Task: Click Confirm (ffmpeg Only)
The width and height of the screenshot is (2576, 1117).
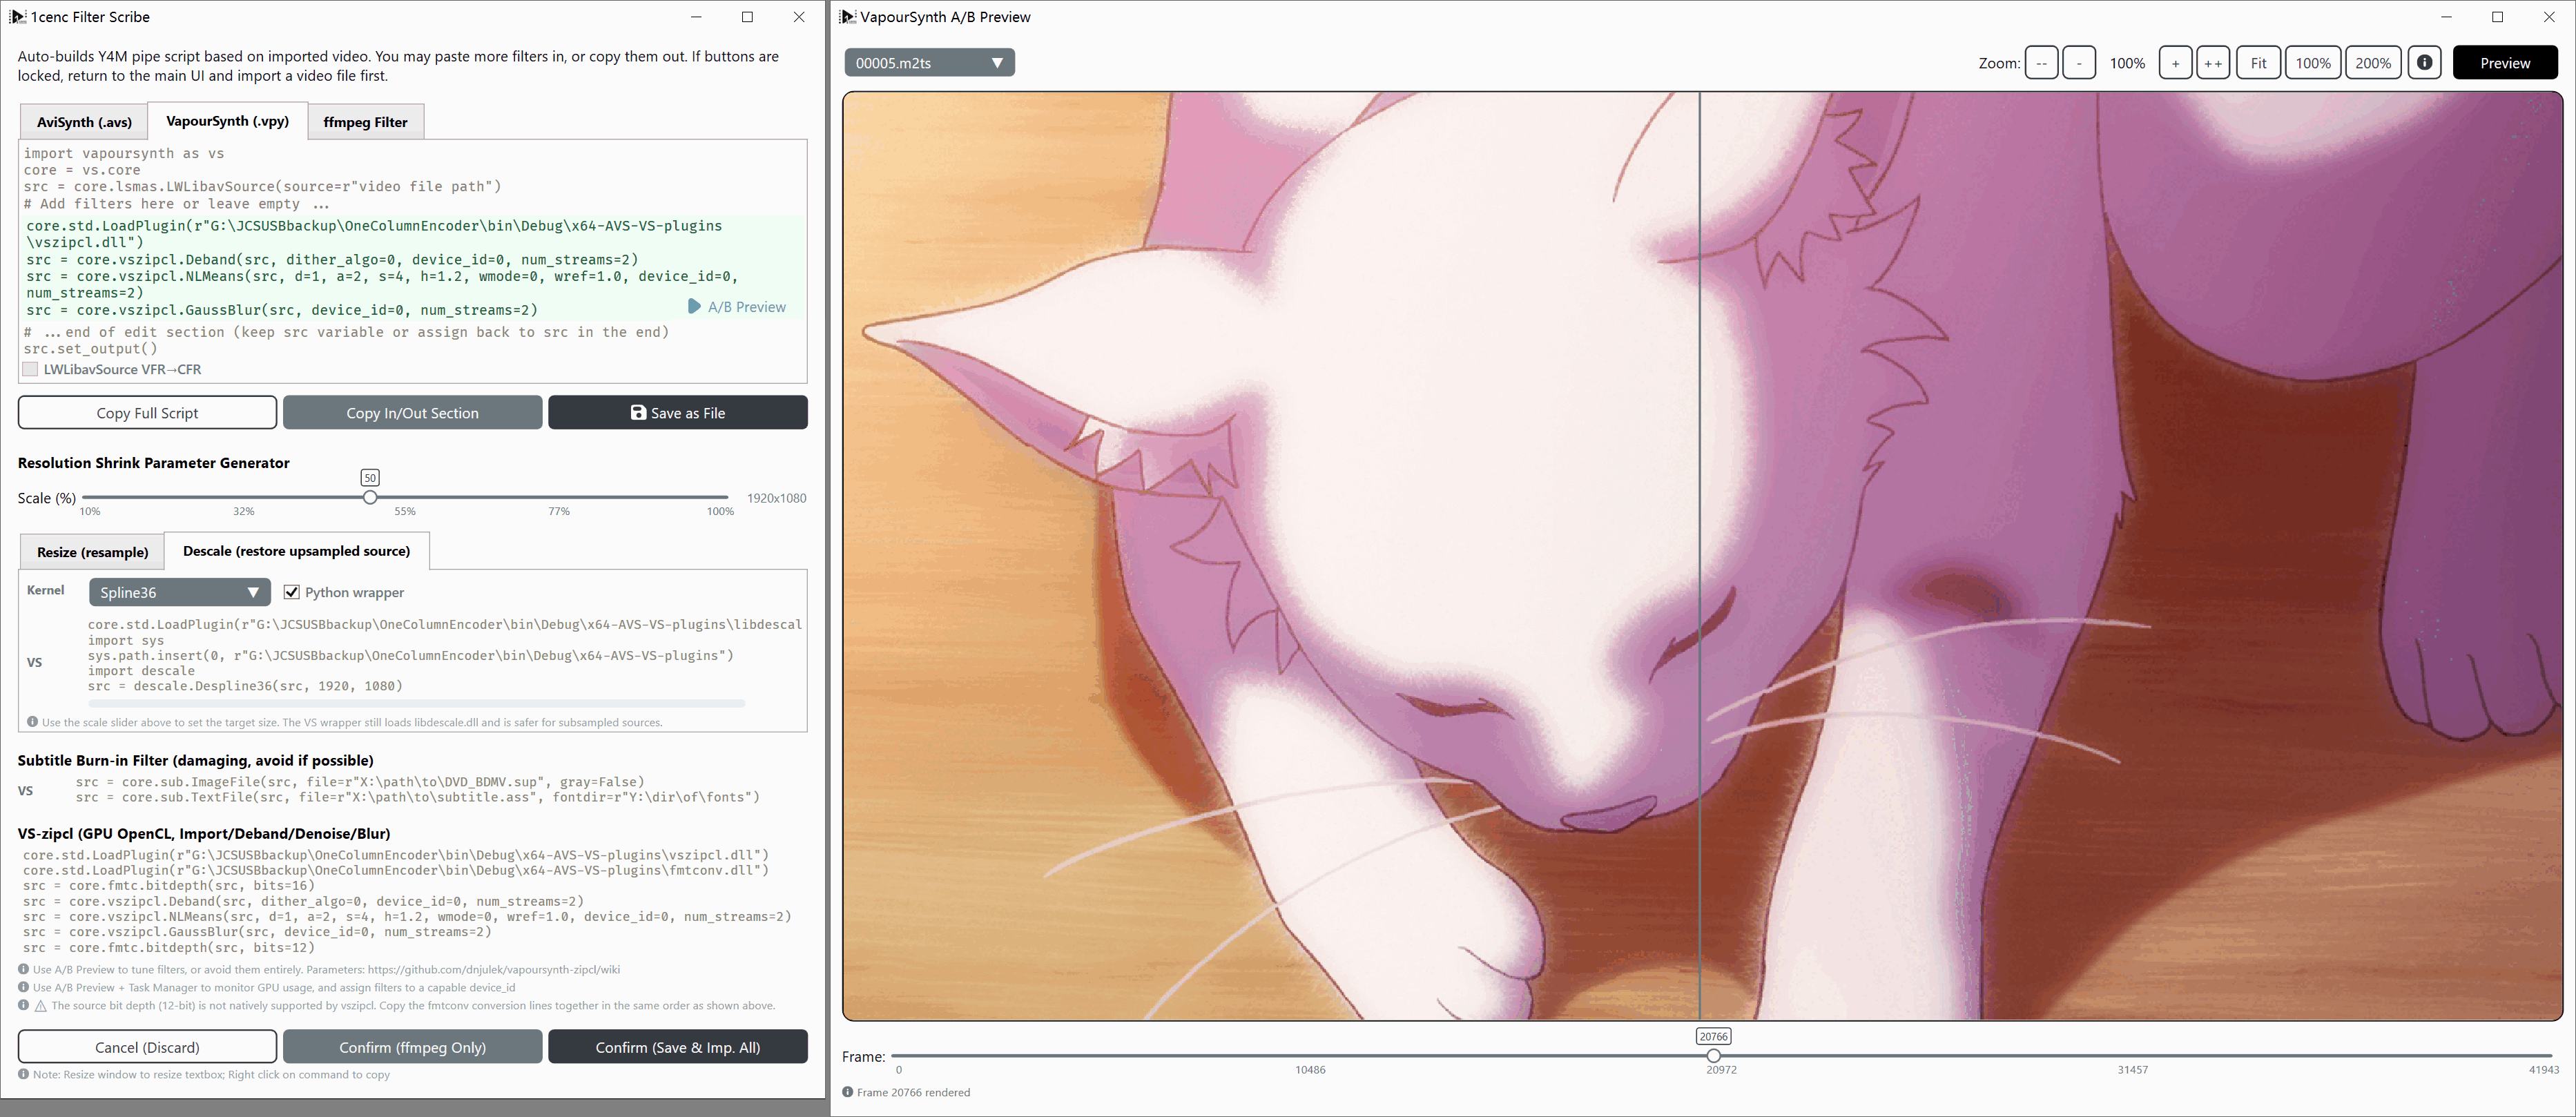Action: click(x=412, y=1047)
